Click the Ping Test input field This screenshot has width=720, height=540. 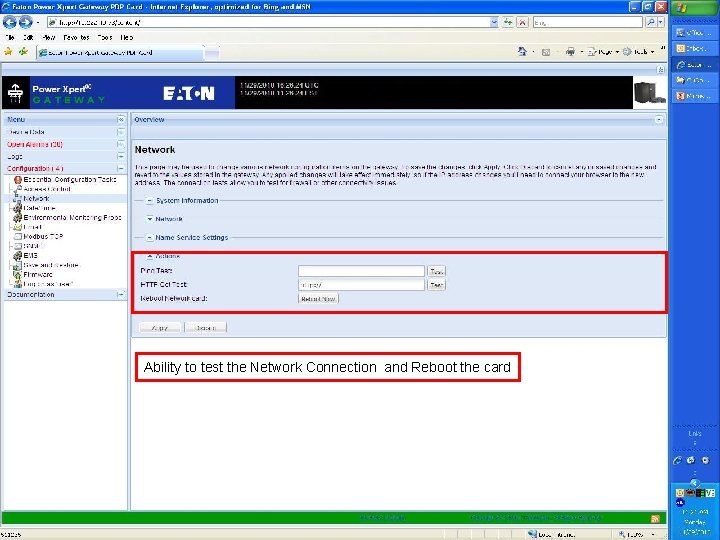[361, 271]
